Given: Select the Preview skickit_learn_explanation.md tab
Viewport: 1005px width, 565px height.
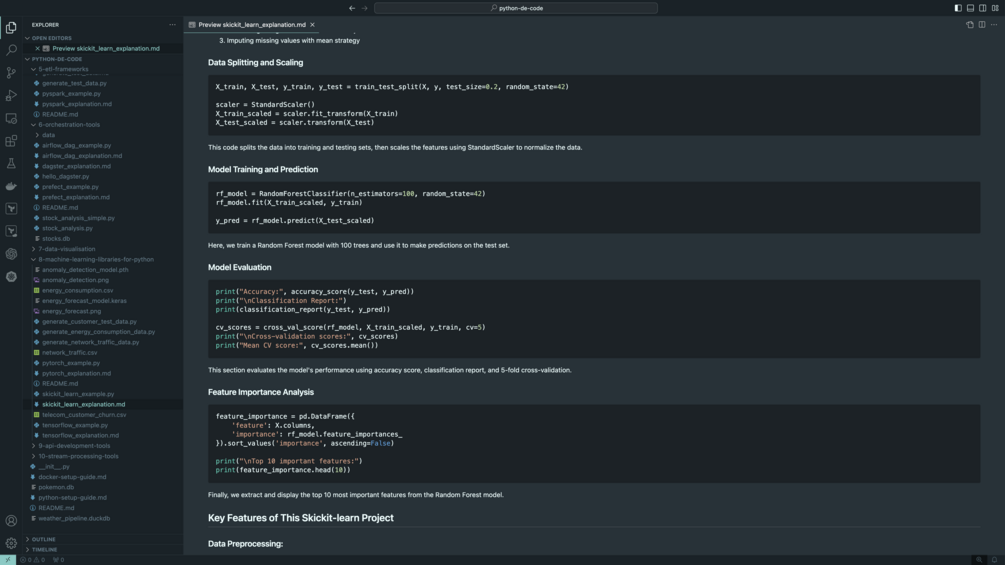Looking at the screenshot, I should 251,25.
